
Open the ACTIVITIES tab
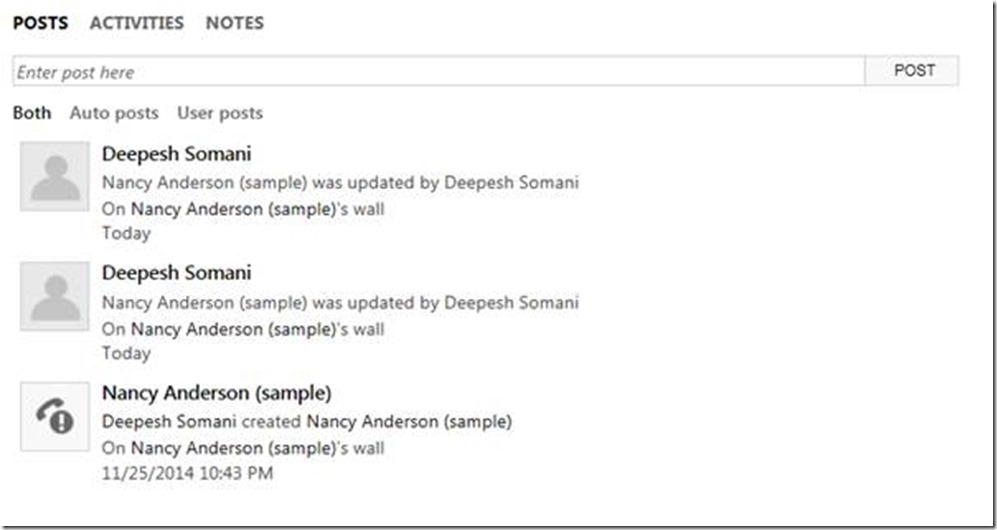coord(137,23)
